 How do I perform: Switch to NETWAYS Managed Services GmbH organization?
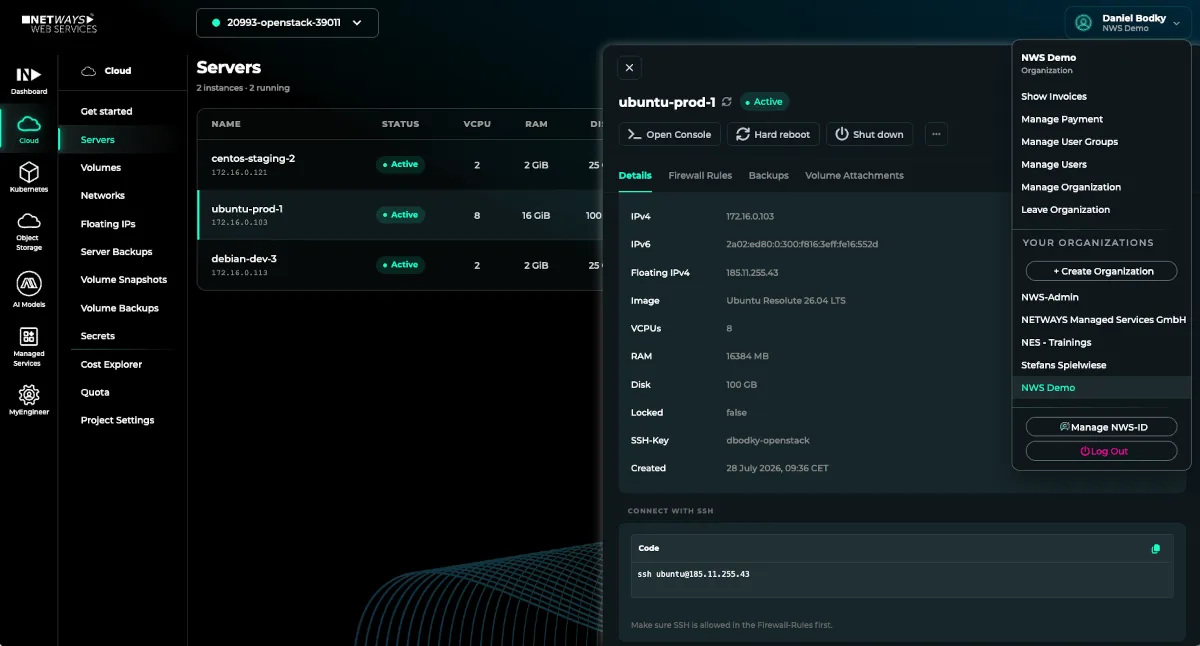1103,320
